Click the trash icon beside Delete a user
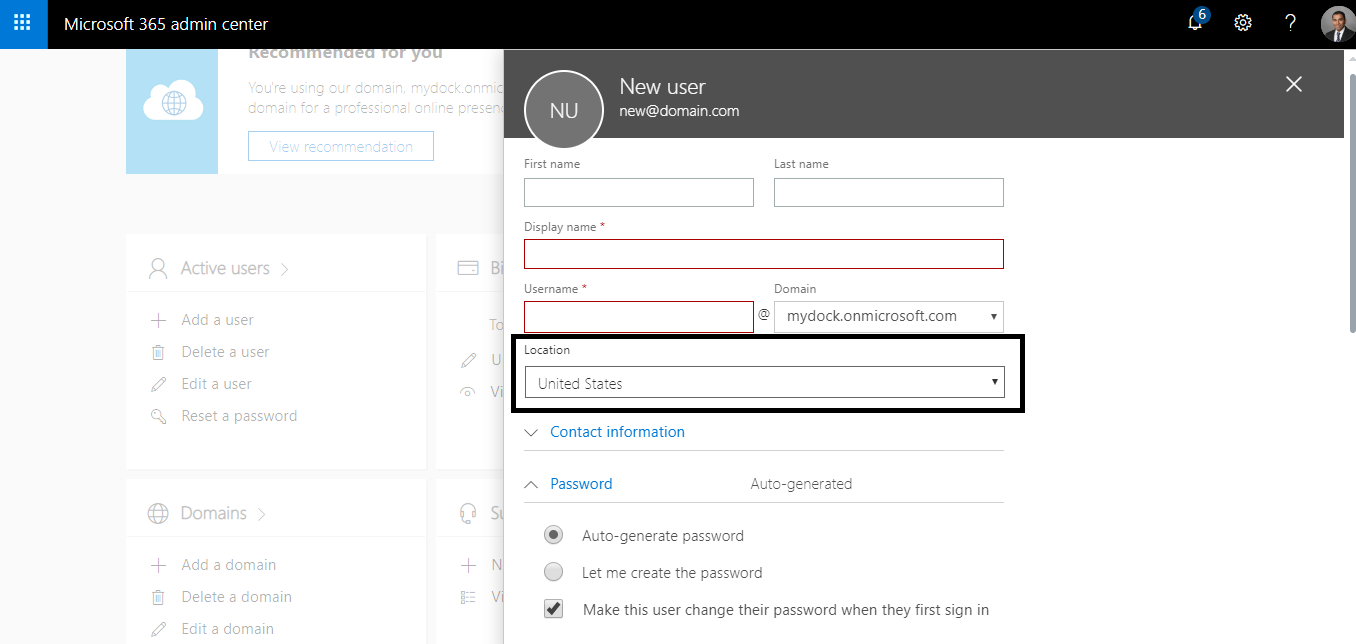1356x644 pixels. click(158, 352)
